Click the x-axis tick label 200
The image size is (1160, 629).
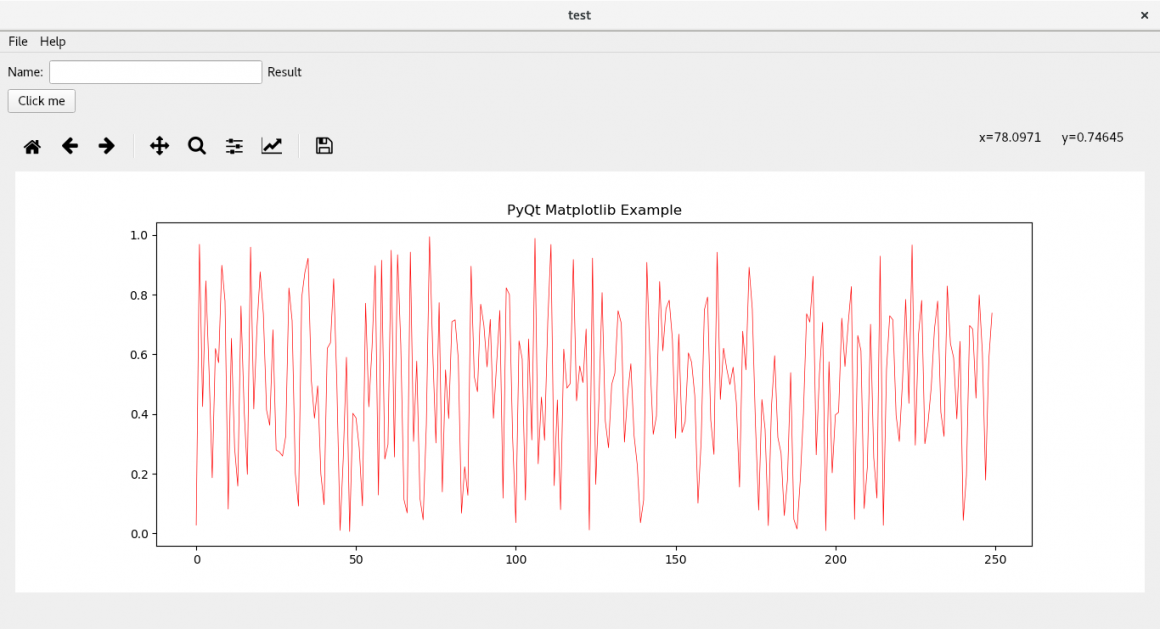pyautogui.click(x=835, y=559)
